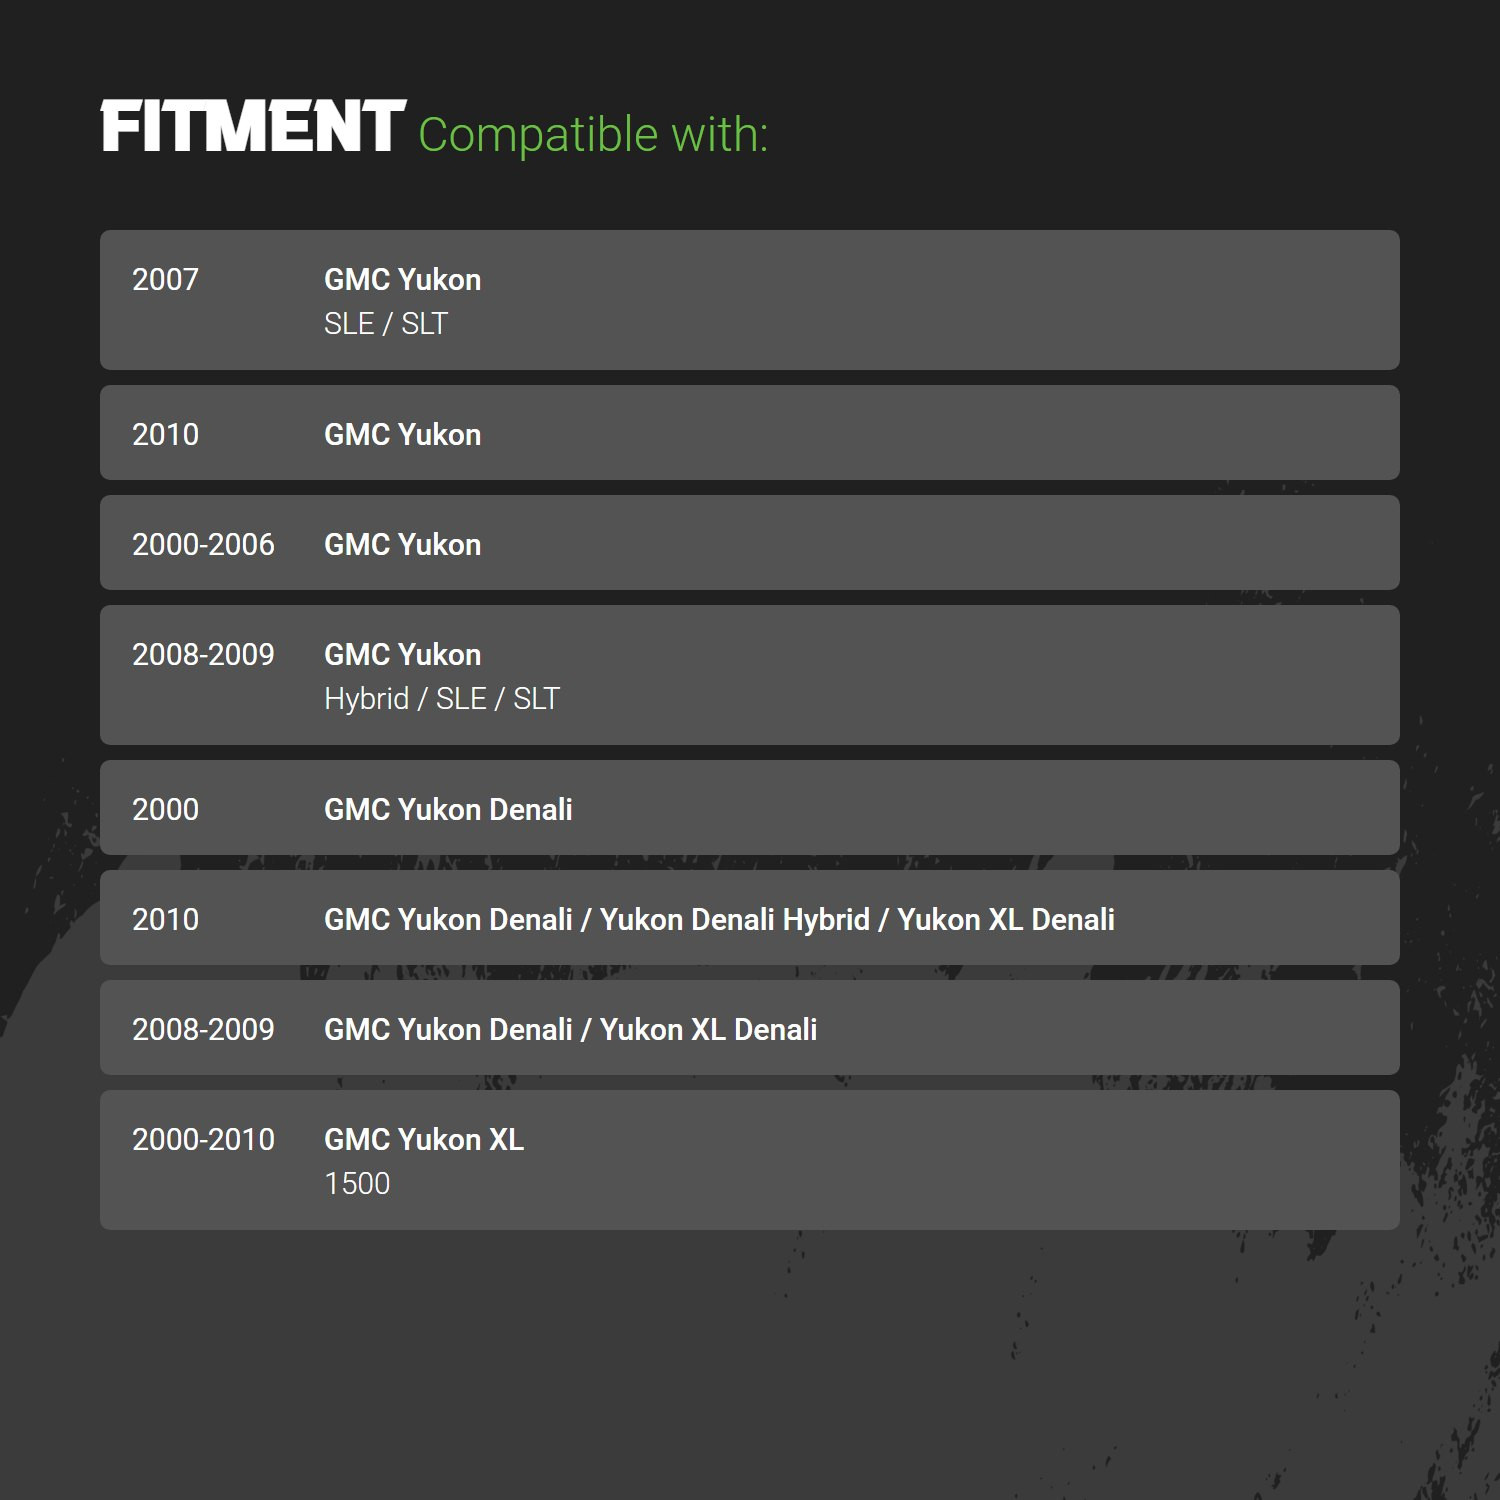Click the 'Compatible with:' green text
This screenshot has height=1500, width=1500.
[593, 135]
